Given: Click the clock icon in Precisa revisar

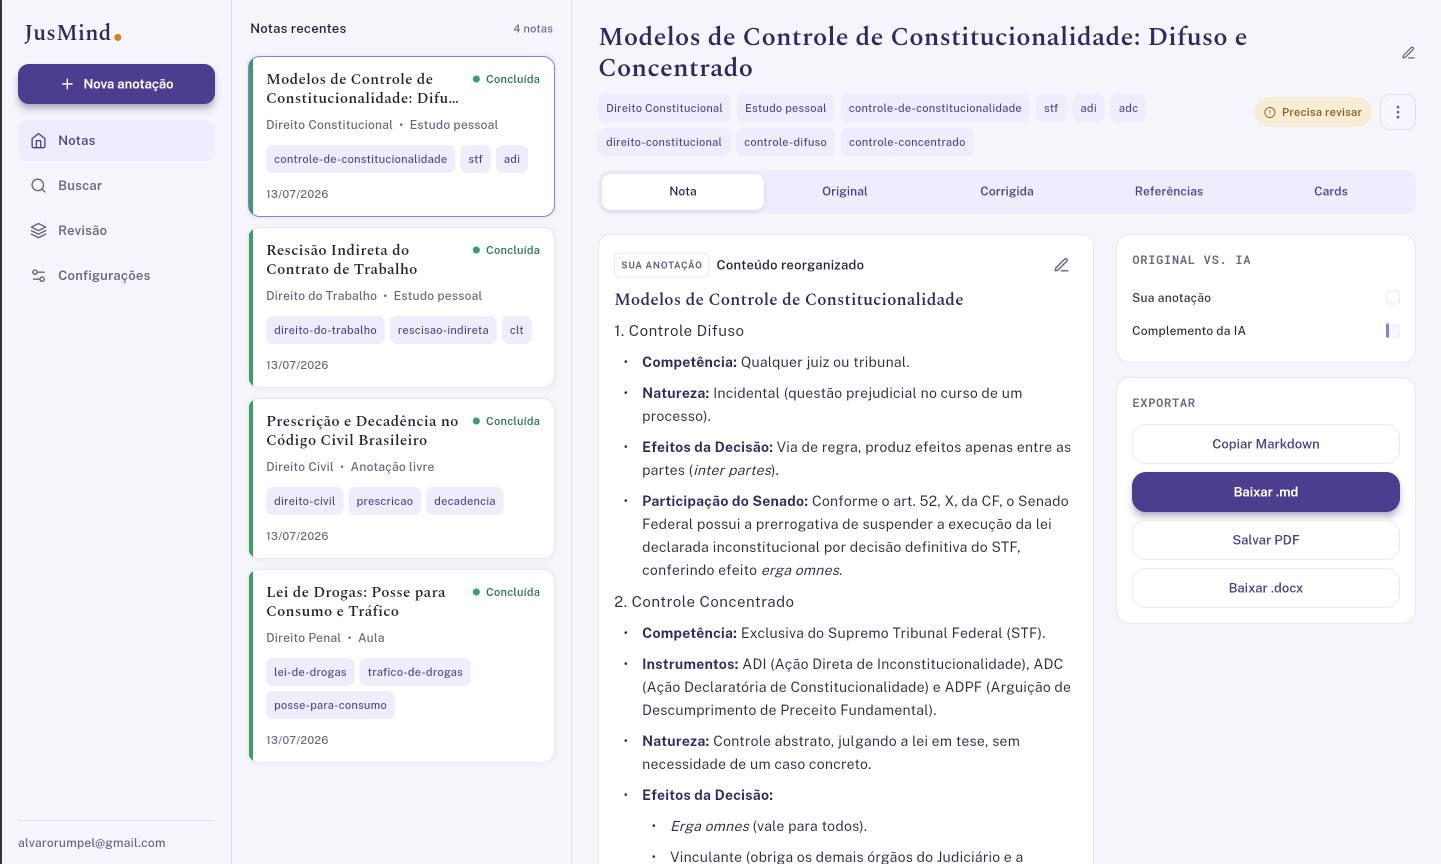Looking at the screenshot, I should [1270, 113].
